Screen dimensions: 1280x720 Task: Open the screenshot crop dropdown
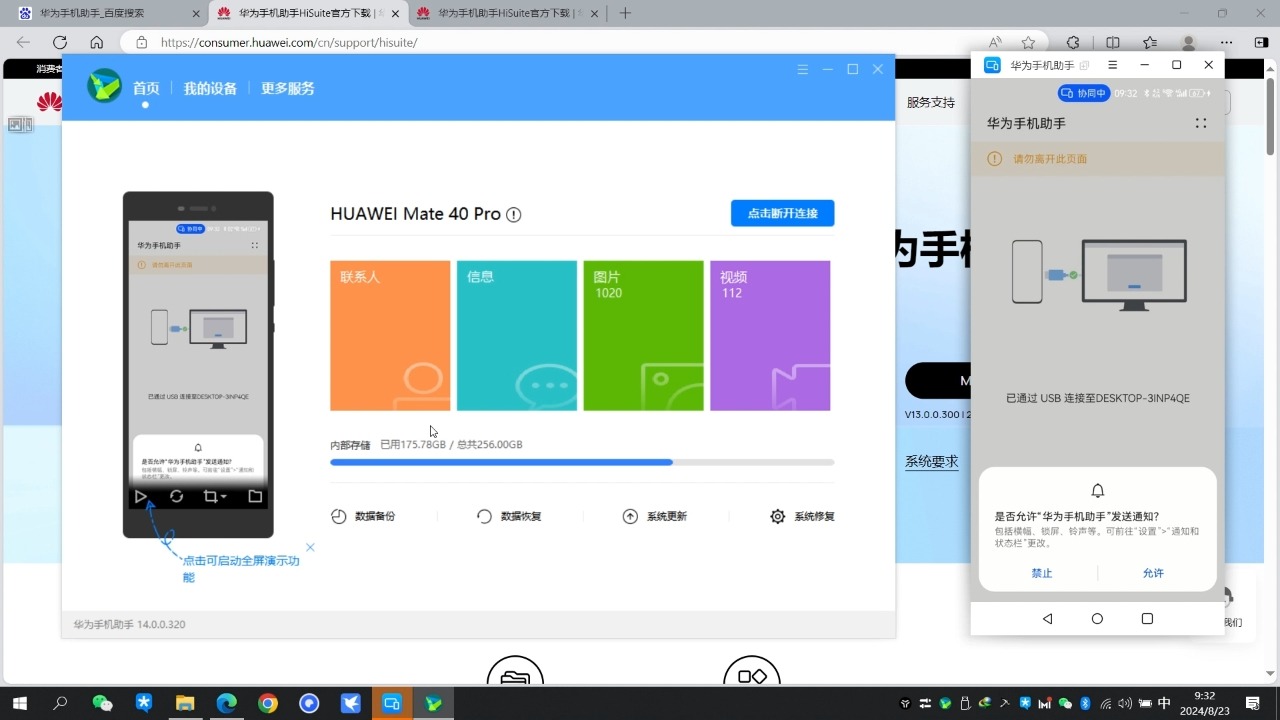(214, 496)
